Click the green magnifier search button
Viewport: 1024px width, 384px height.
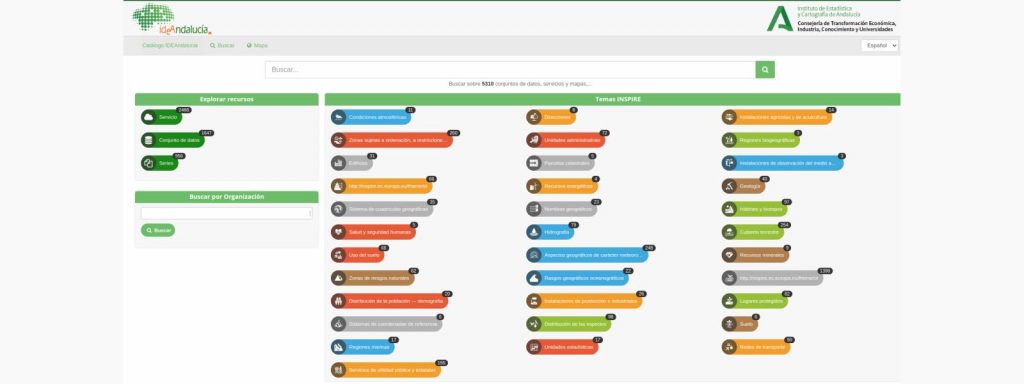pos(765,69)
